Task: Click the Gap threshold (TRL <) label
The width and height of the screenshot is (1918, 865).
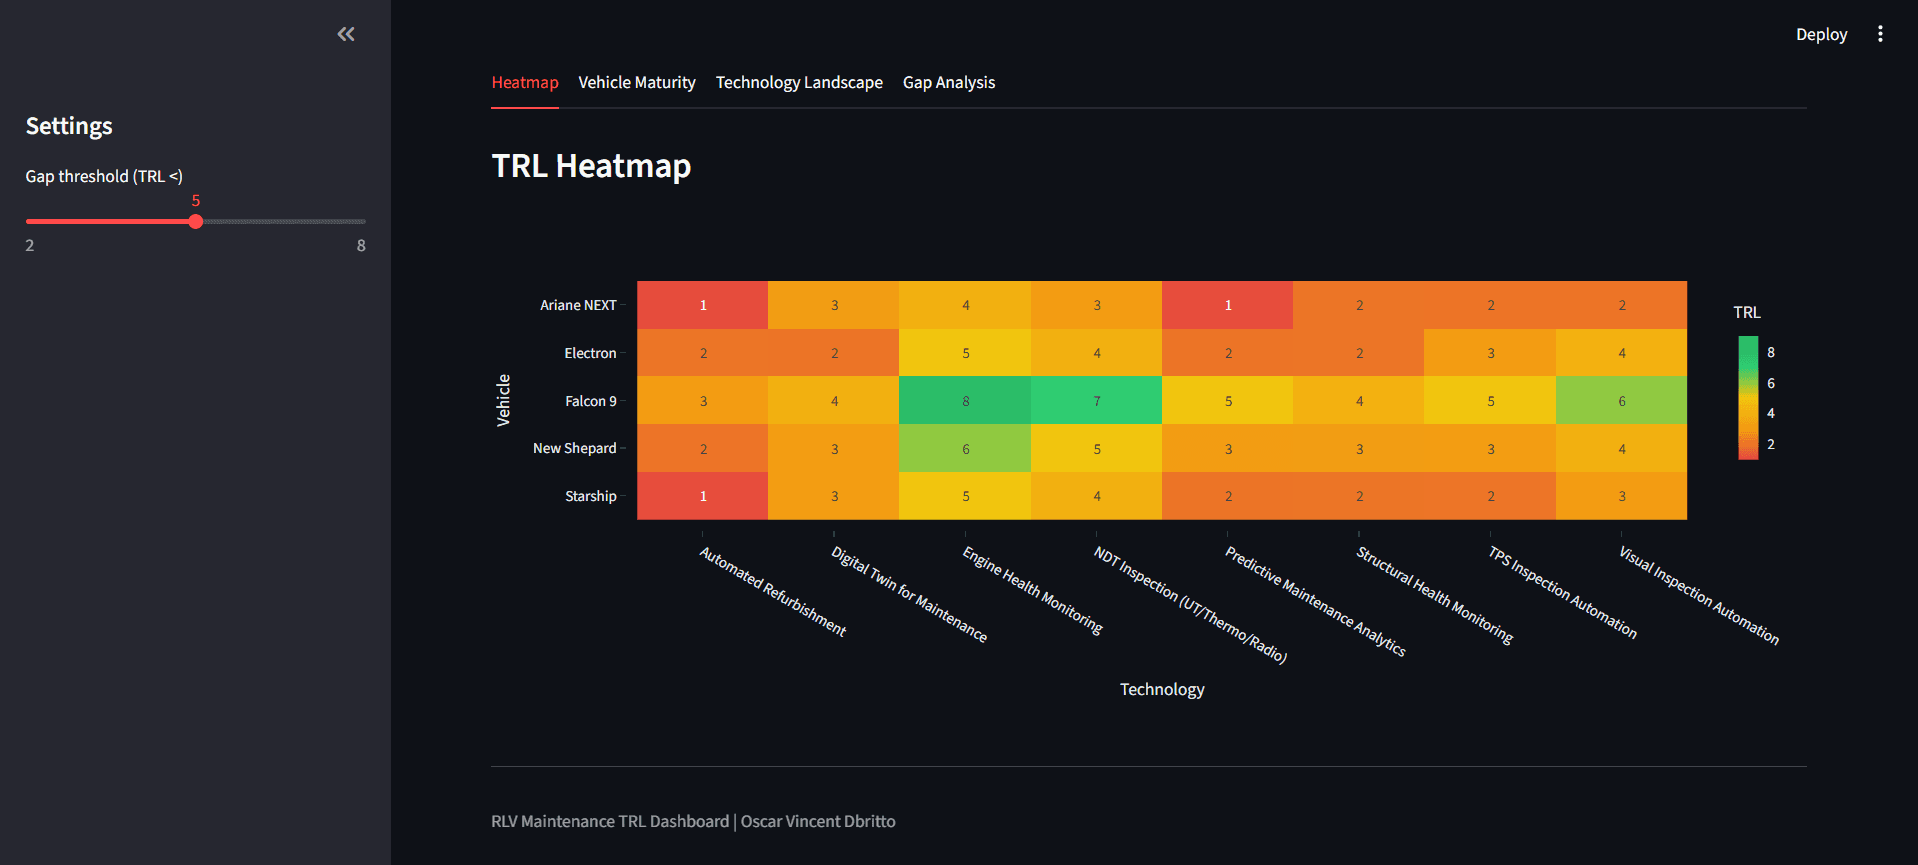Action: [x=104, y=176]
